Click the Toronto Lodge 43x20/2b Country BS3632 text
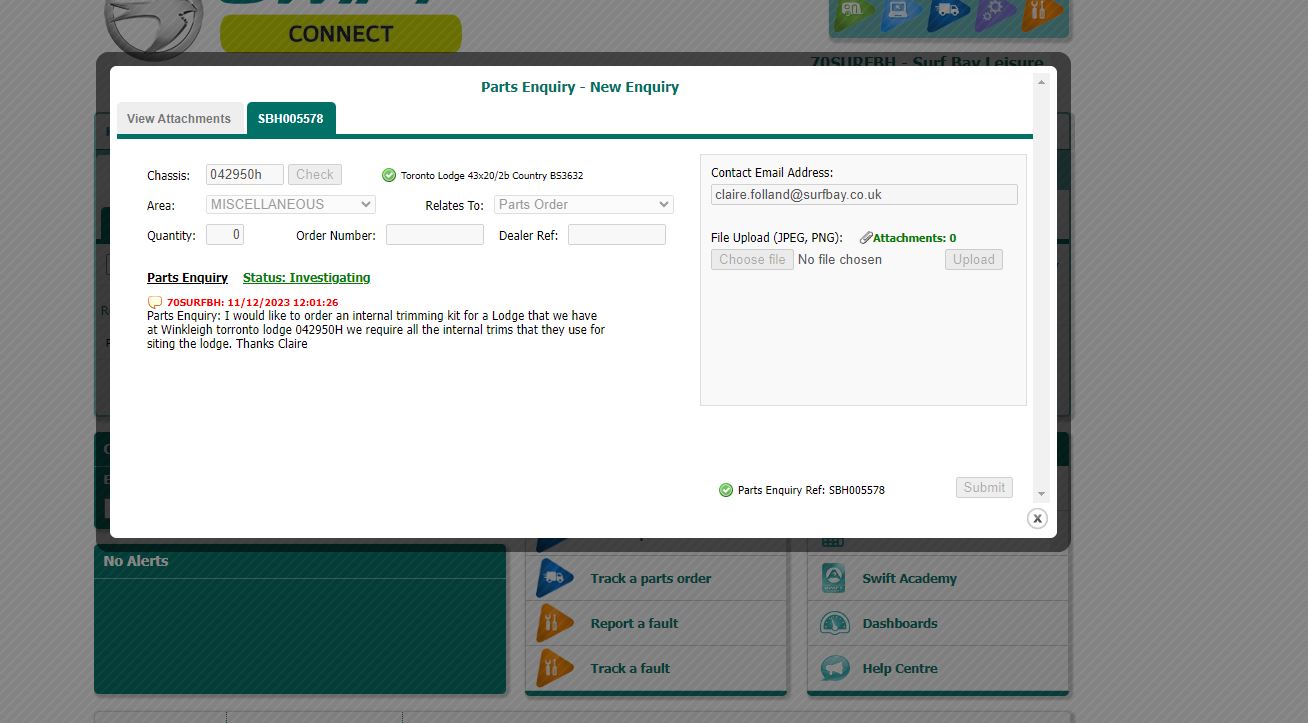 pyautogui.click(x=492, y=176)
